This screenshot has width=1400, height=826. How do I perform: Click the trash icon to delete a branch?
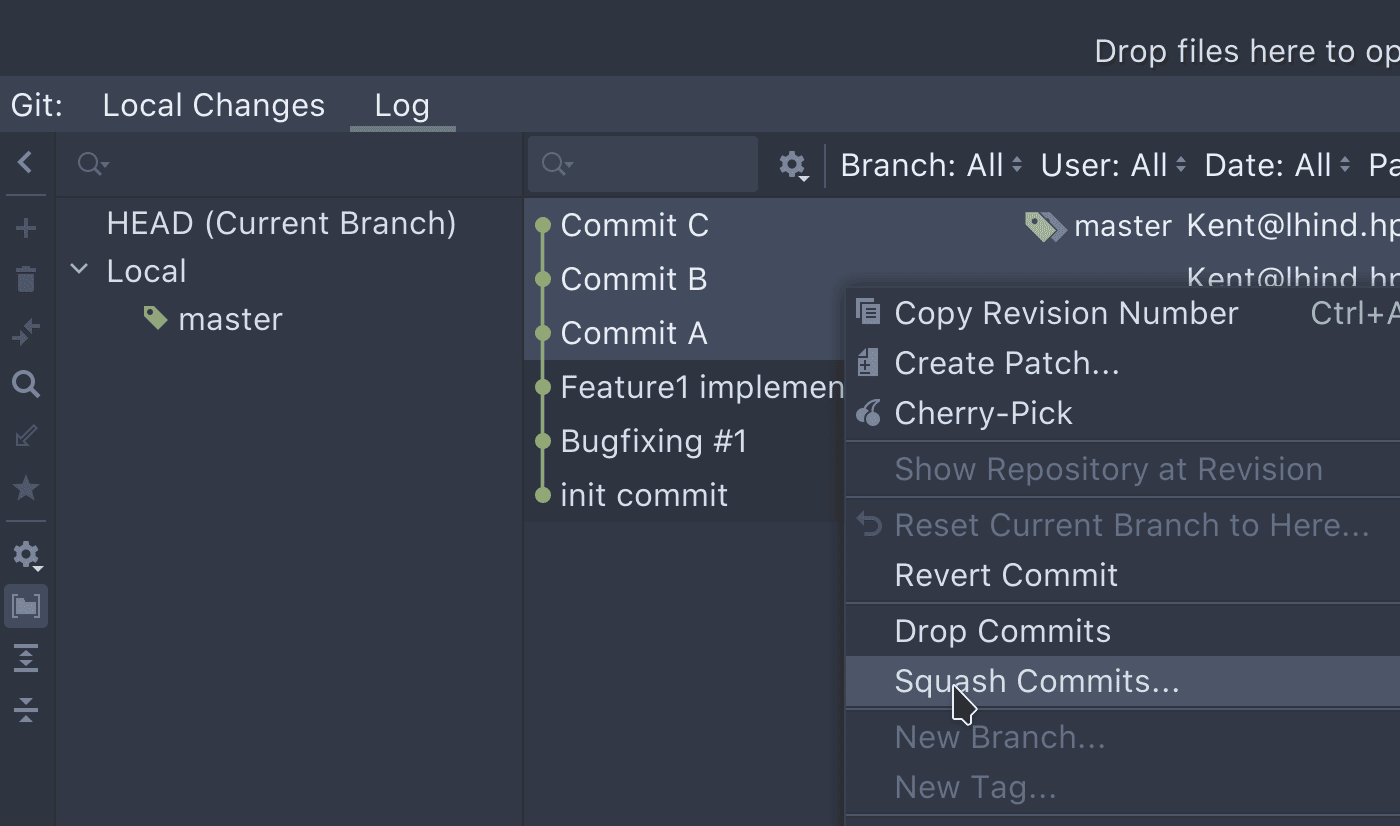tap(26, 279)
